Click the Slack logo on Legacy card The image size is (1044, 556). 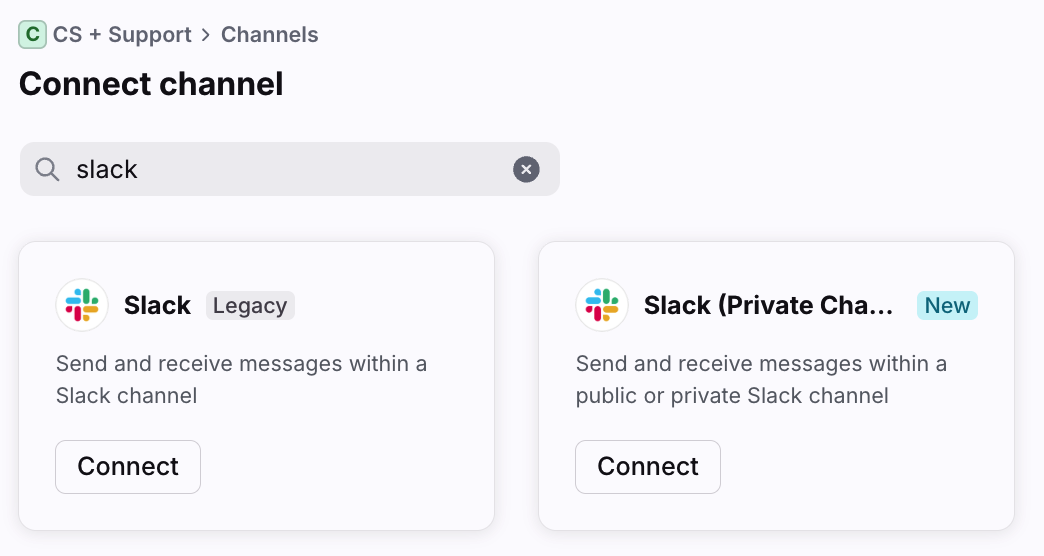pyautogui.click(x=82, y=305)
